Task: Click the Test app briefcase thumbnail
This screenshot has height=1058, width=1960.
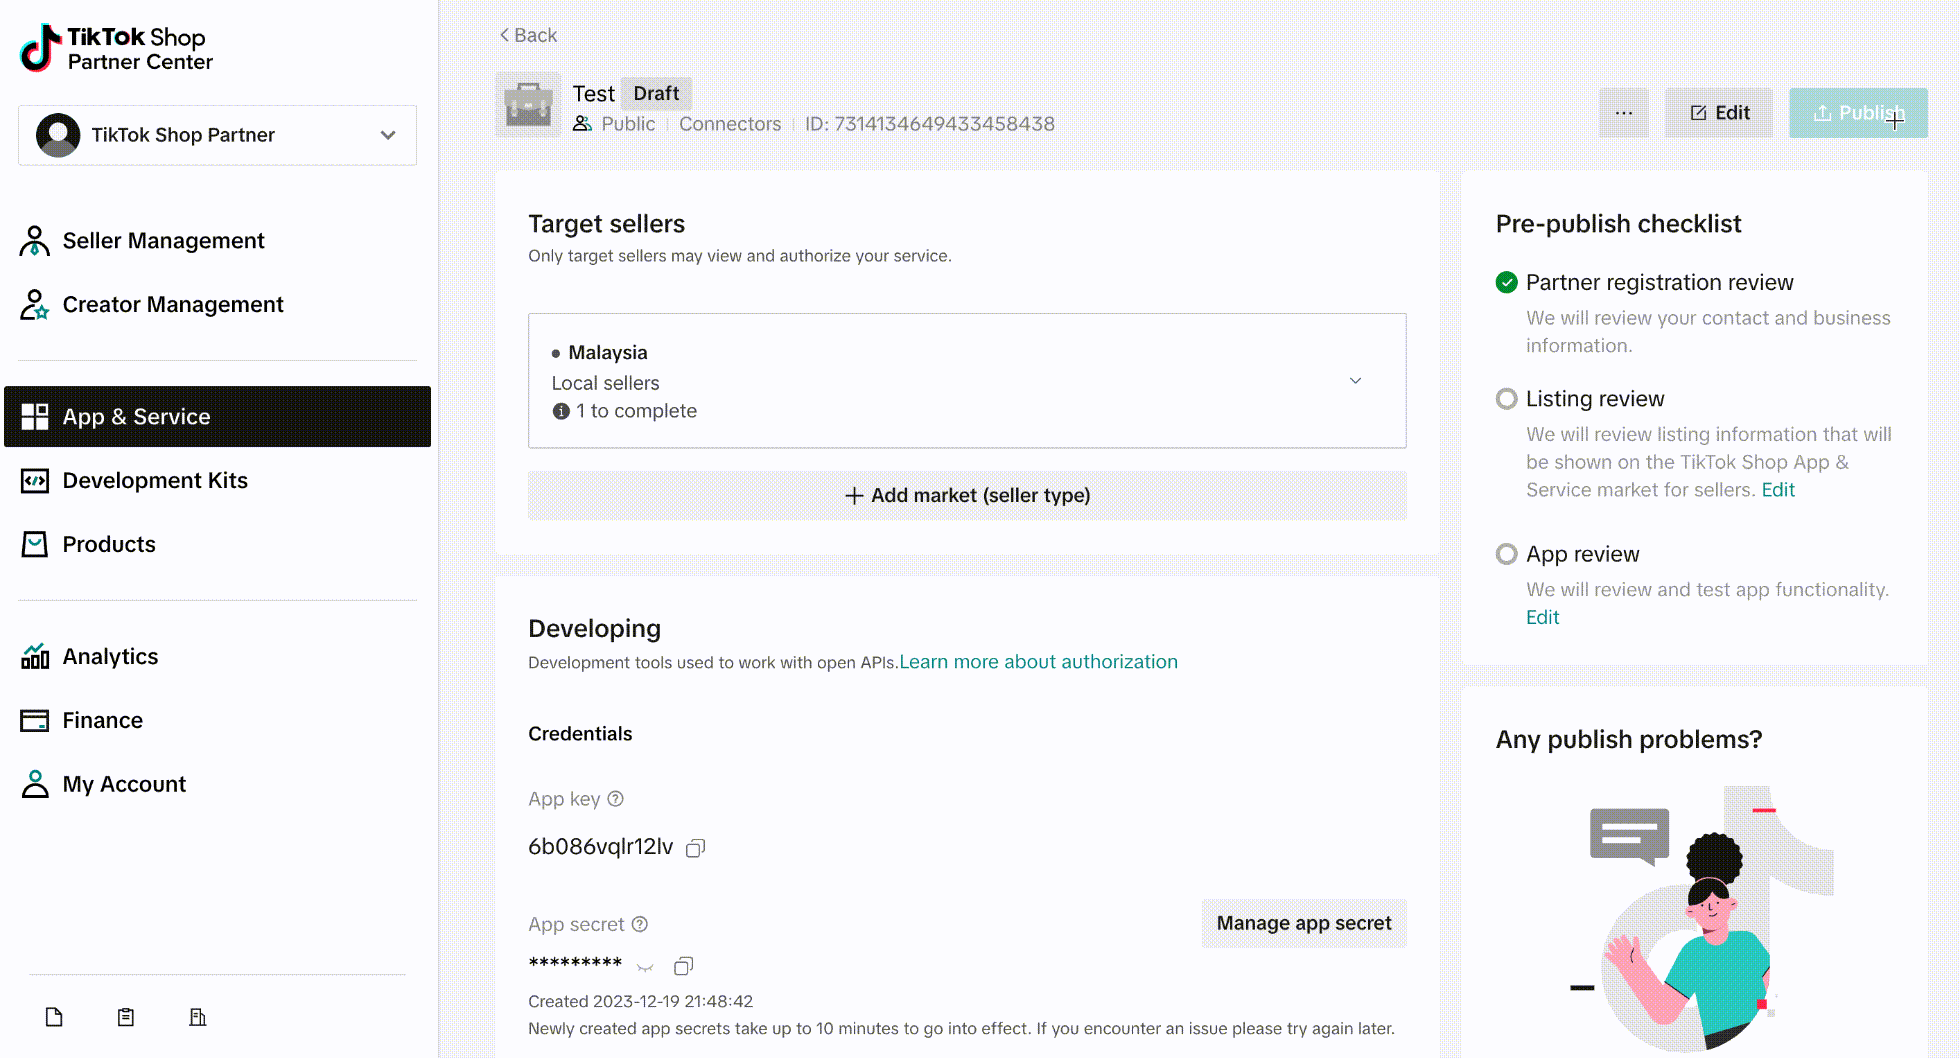Action: pos(528,104)
